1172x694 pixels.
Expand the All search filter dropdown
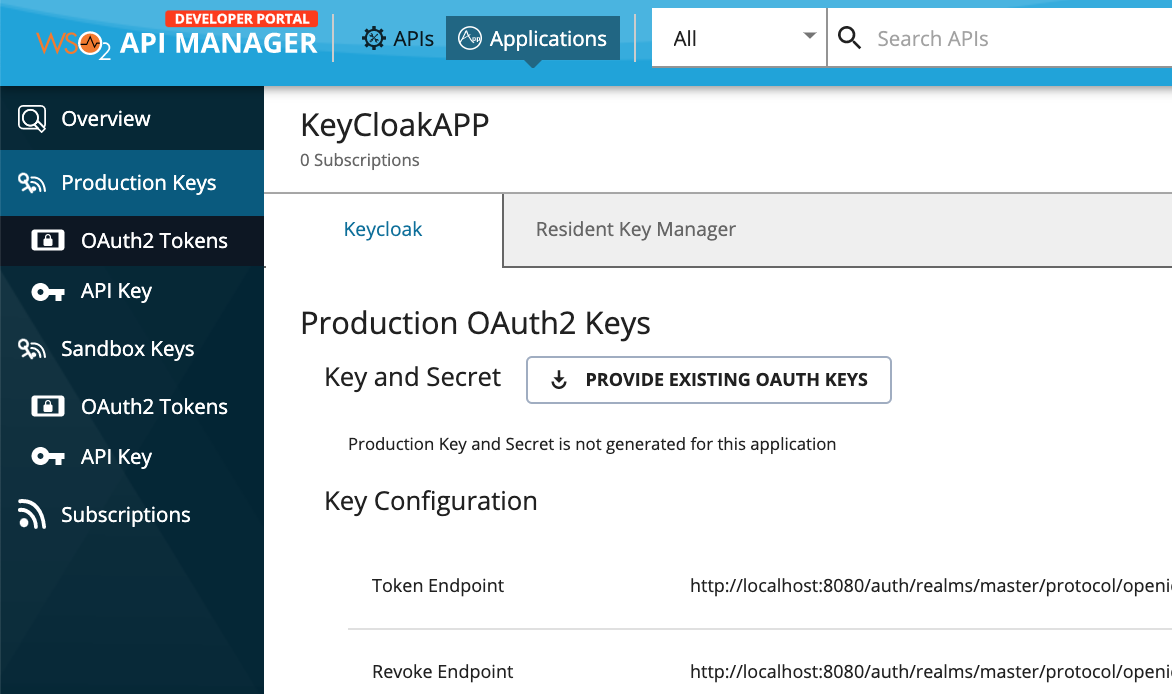pyautogui.click(x=739, y=38)
